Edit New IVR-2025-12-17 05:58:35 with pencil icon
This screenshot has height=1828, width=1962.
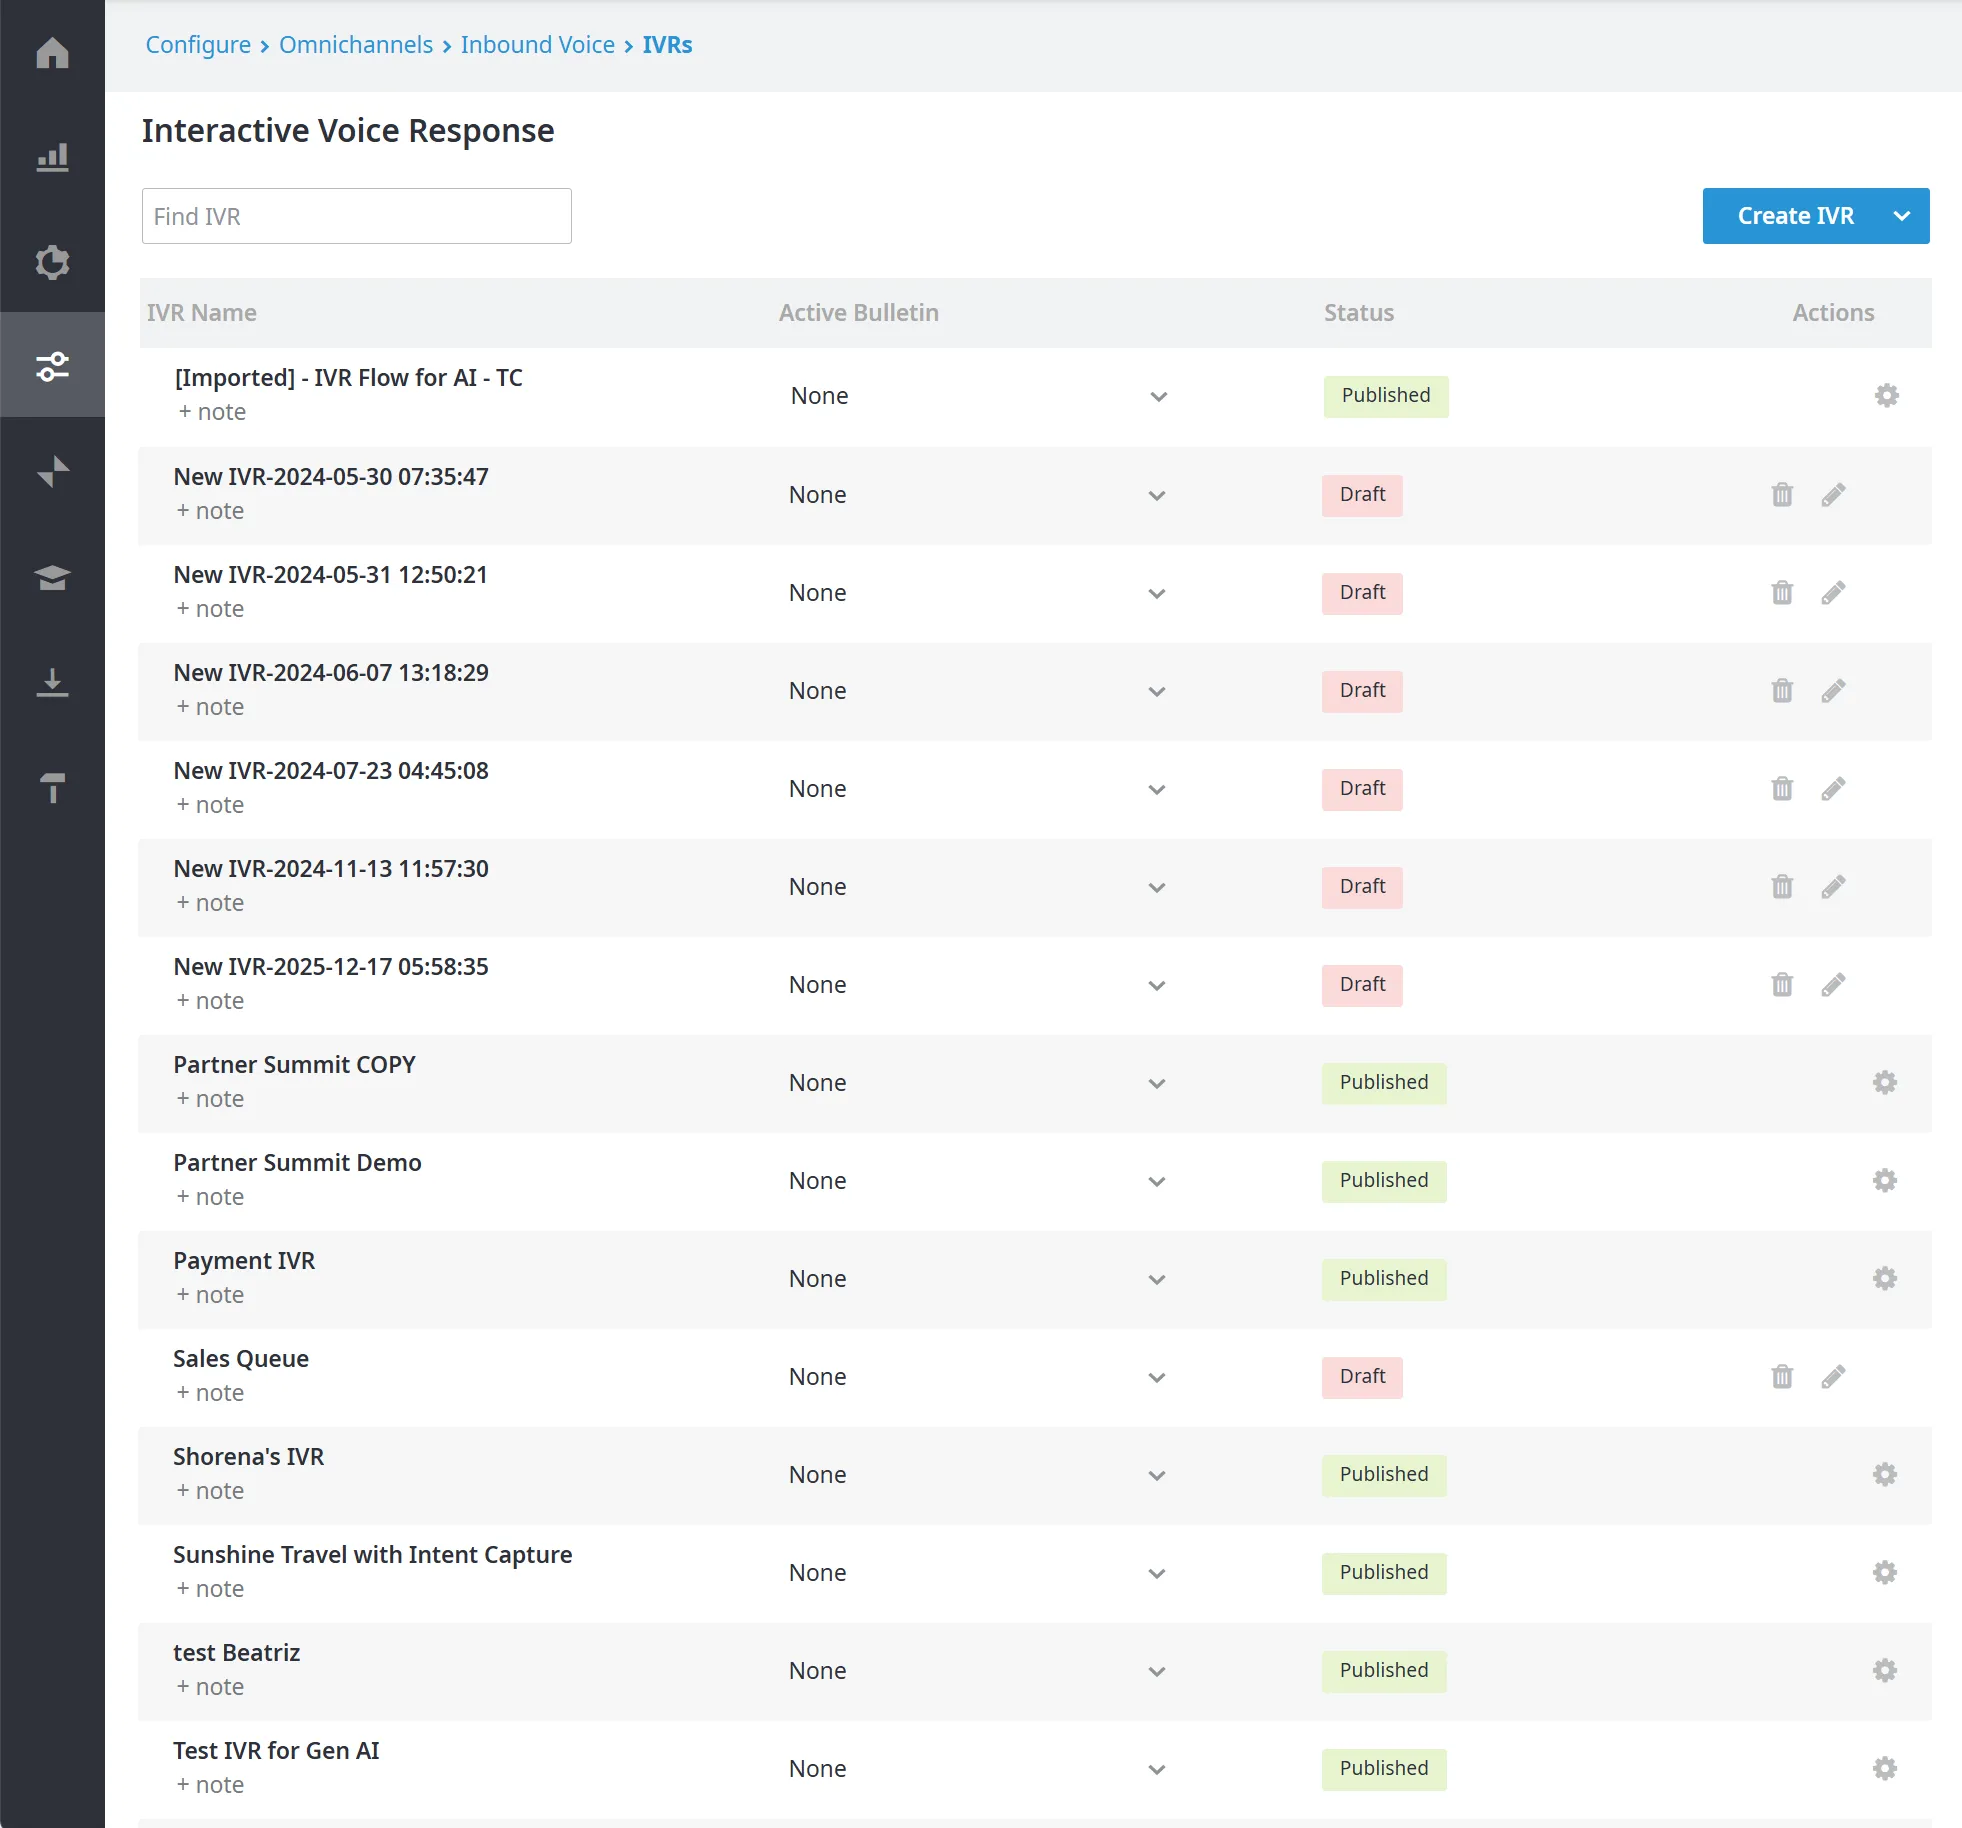coord(1833,984)
